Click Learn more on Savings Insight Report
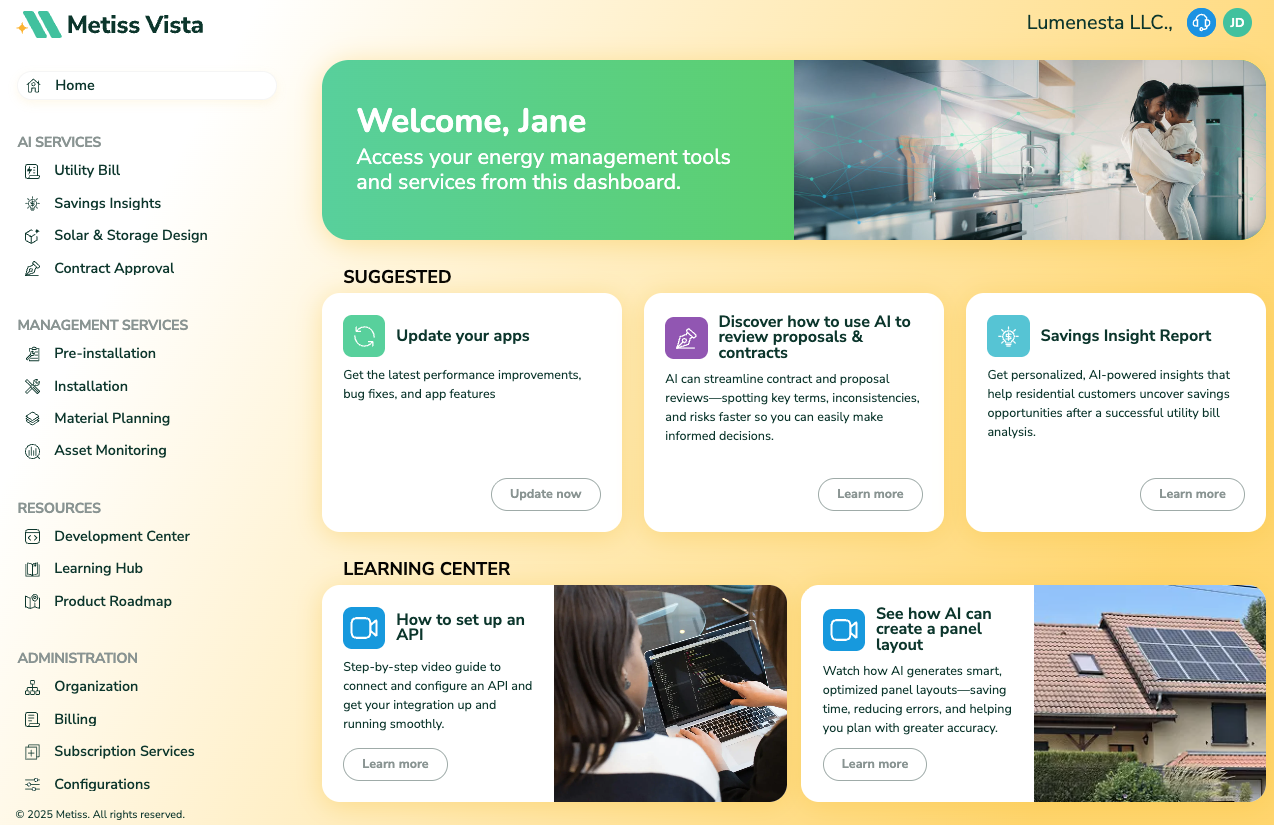 pyautogui.click(x=1192, y=494)
